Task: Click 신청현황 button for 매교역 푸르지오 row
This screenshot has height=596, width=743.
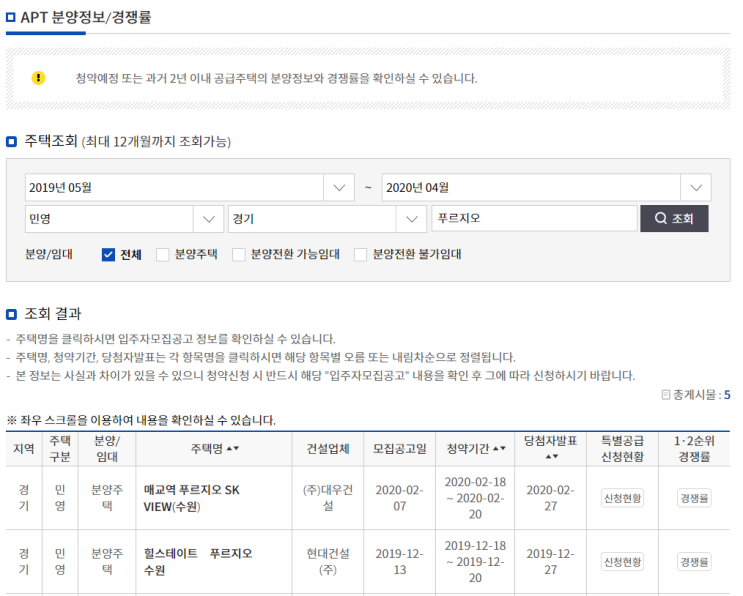Action: pyautogui.click(x=622, y=498)
